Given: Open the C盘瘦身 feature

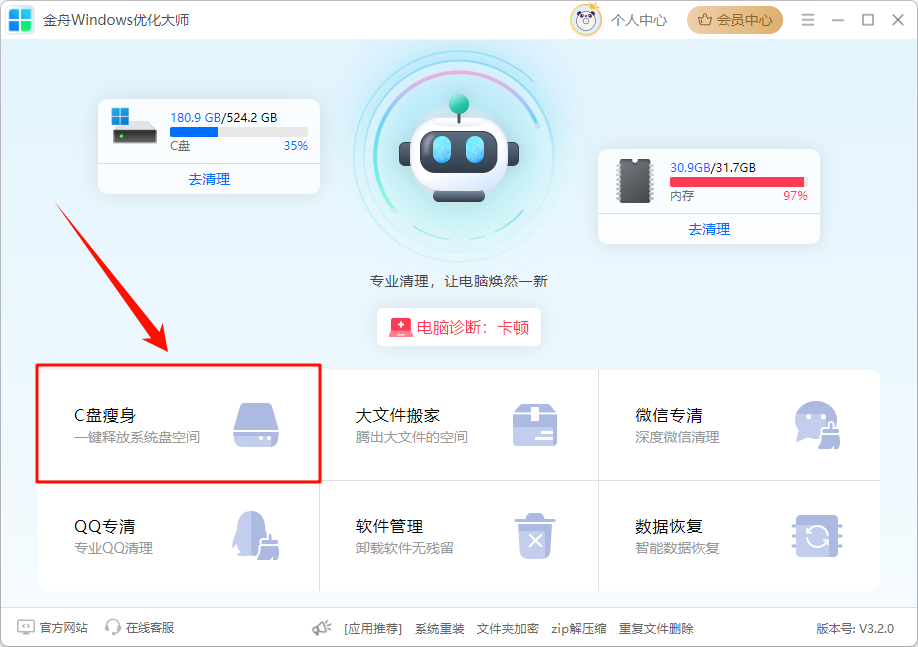Looking at the screenshot, I should (179, 425).
